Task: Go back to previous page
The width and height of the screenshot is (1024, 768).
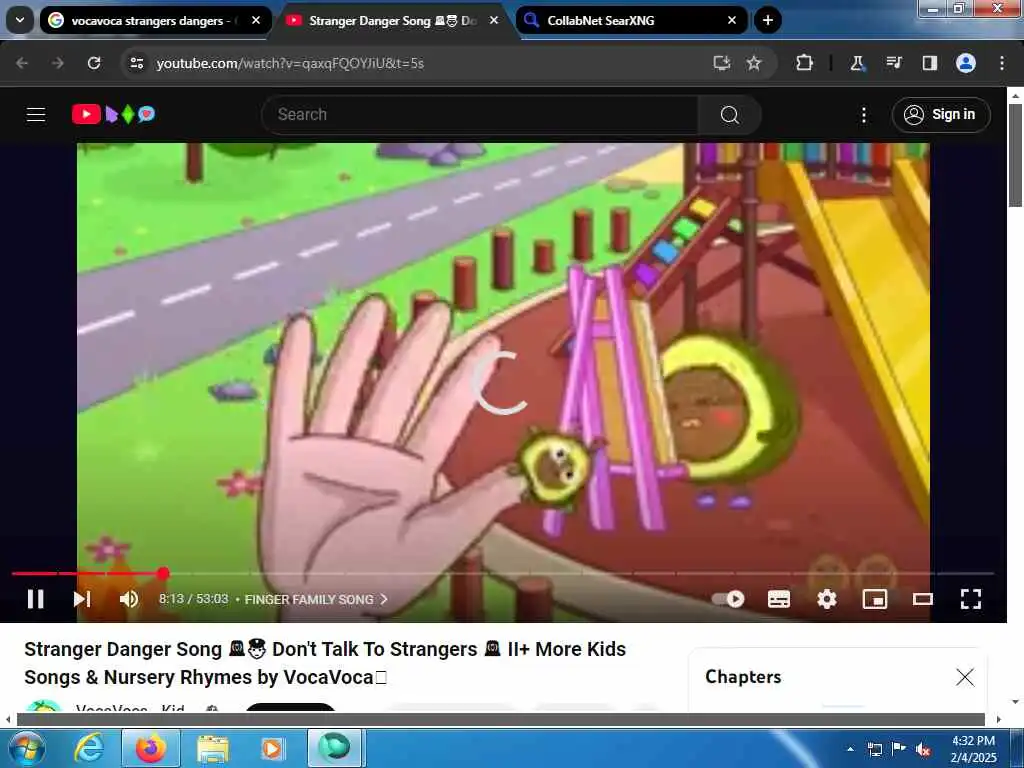Action: tap(22, 63)
